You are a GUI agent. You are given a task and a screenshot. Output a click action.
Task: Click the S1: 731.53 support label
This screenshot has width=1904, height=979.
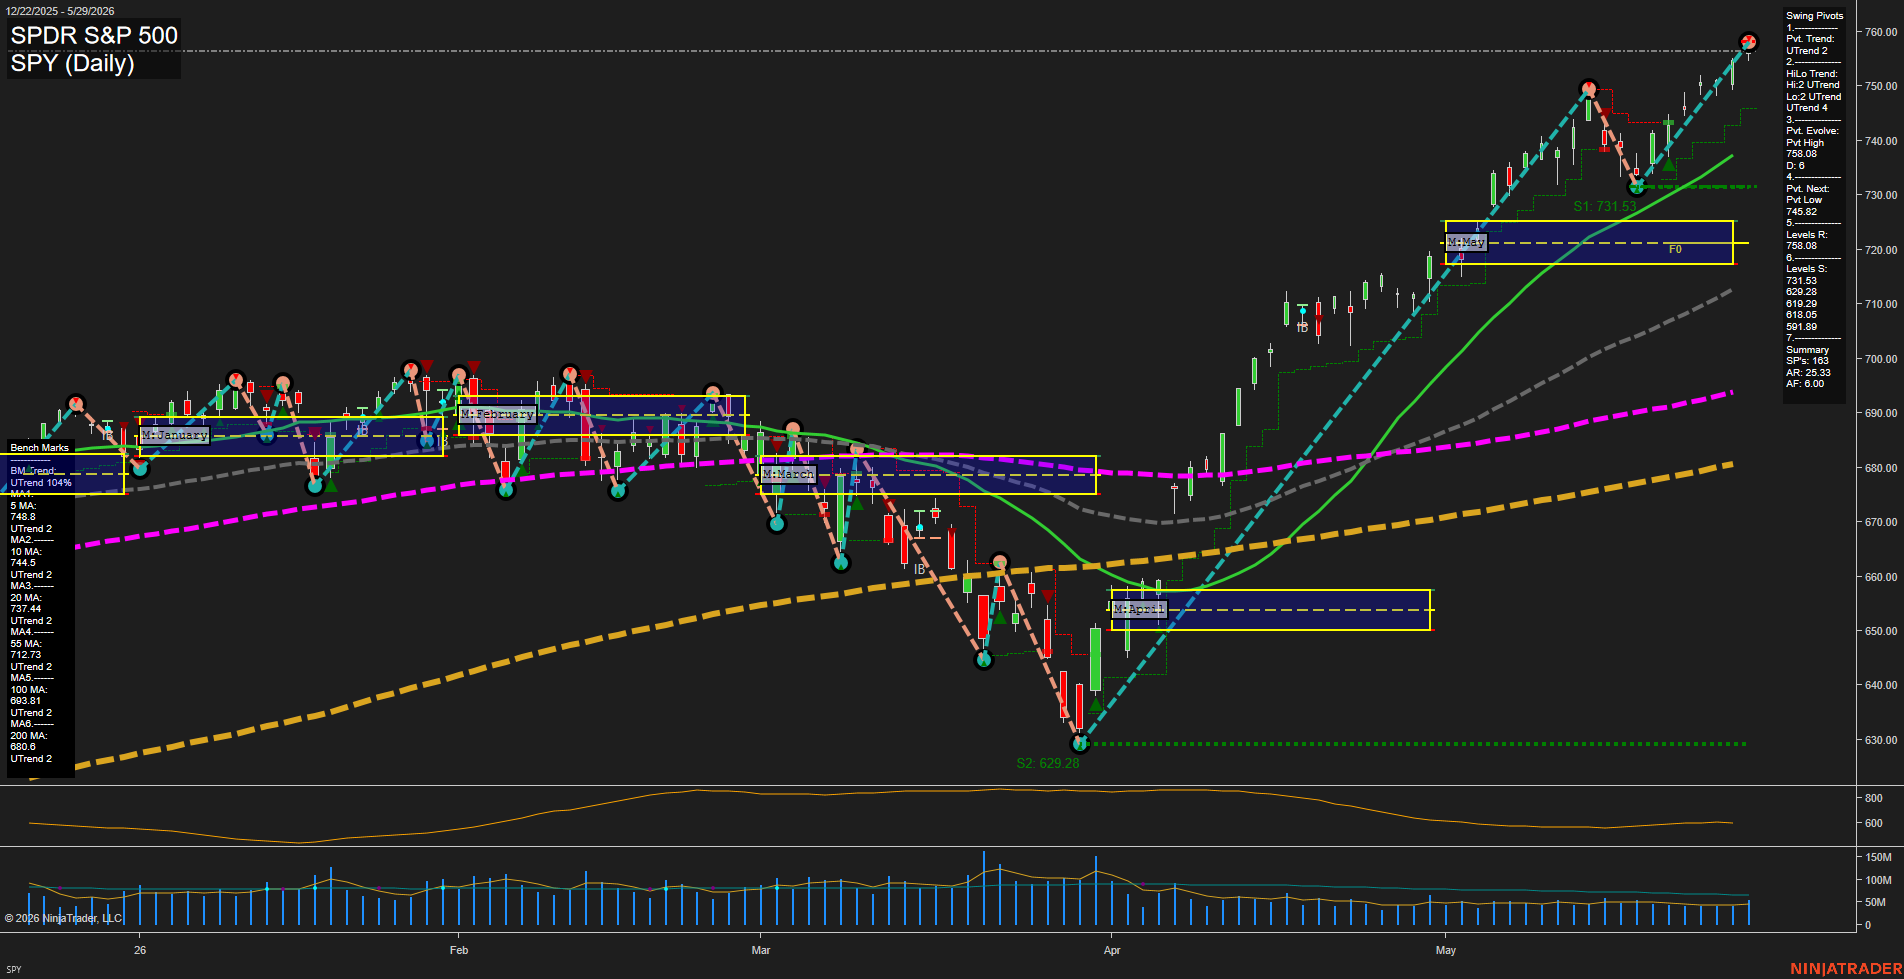(1605, 207)
